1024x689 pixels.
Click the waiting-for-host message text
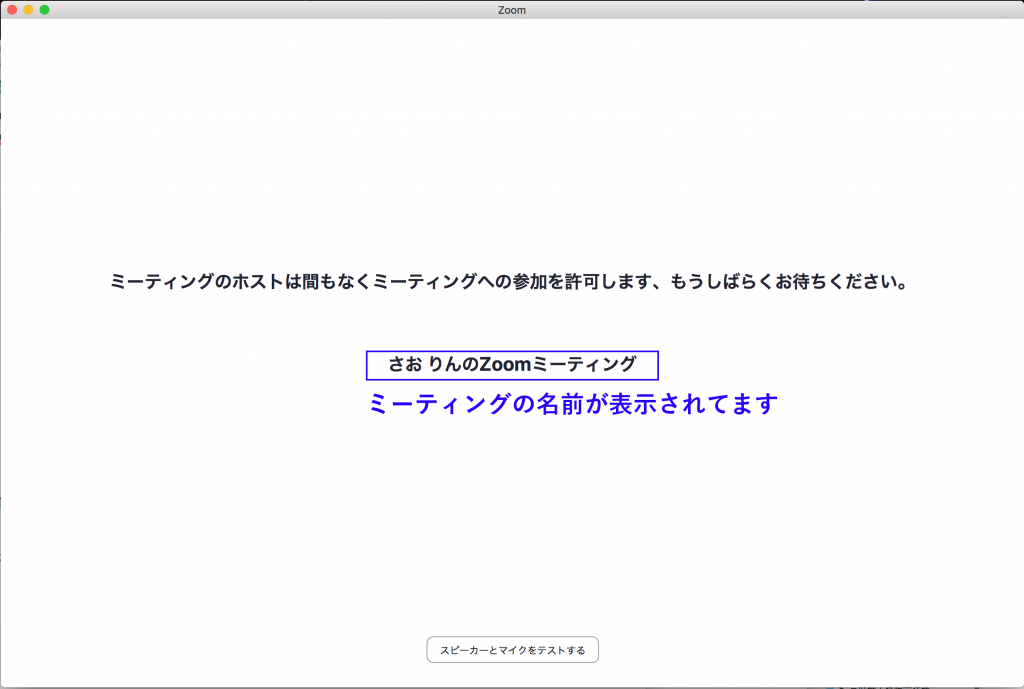pyautogui.click(x=509, y=282)
